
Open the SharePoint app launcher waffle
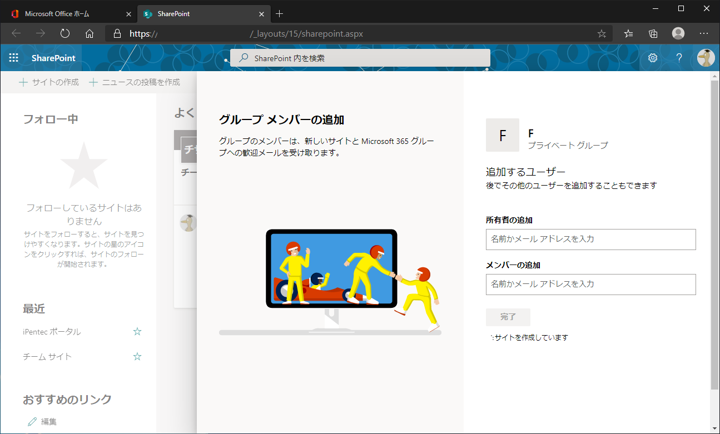click(14, 58)
